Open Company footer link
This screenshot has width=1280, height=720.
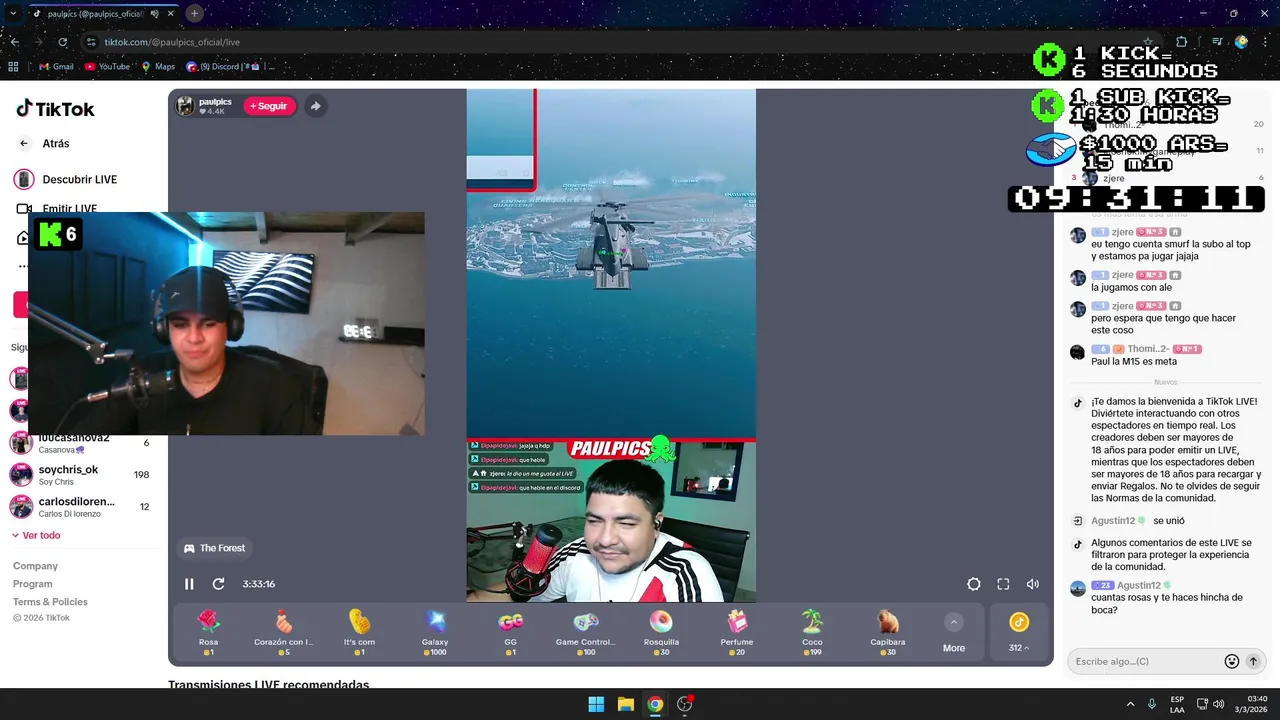(35, 566)
